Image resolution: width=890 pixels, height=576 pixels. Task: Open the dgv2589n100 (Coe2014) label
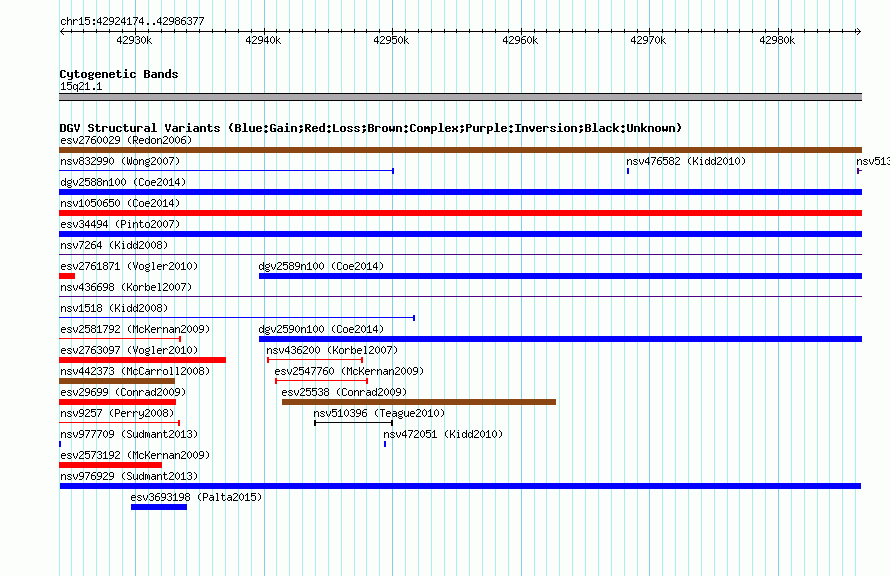(x=321, y=266)
